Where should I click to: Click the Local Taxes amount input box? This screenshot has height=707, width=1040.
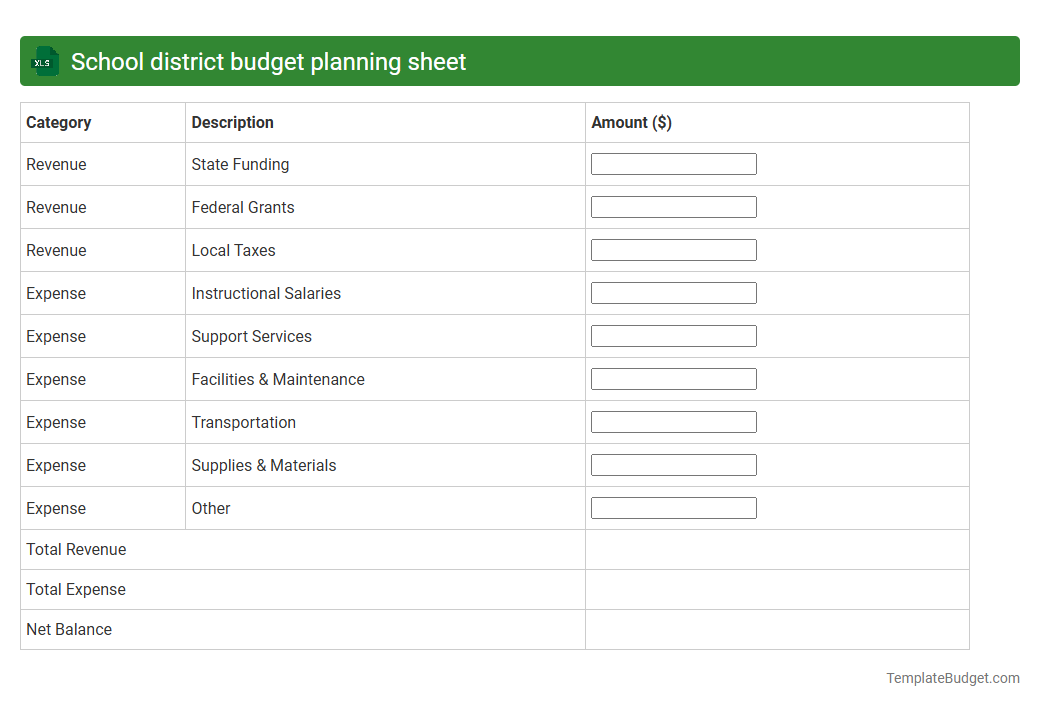pyautogui.click(x=673, y=249)
